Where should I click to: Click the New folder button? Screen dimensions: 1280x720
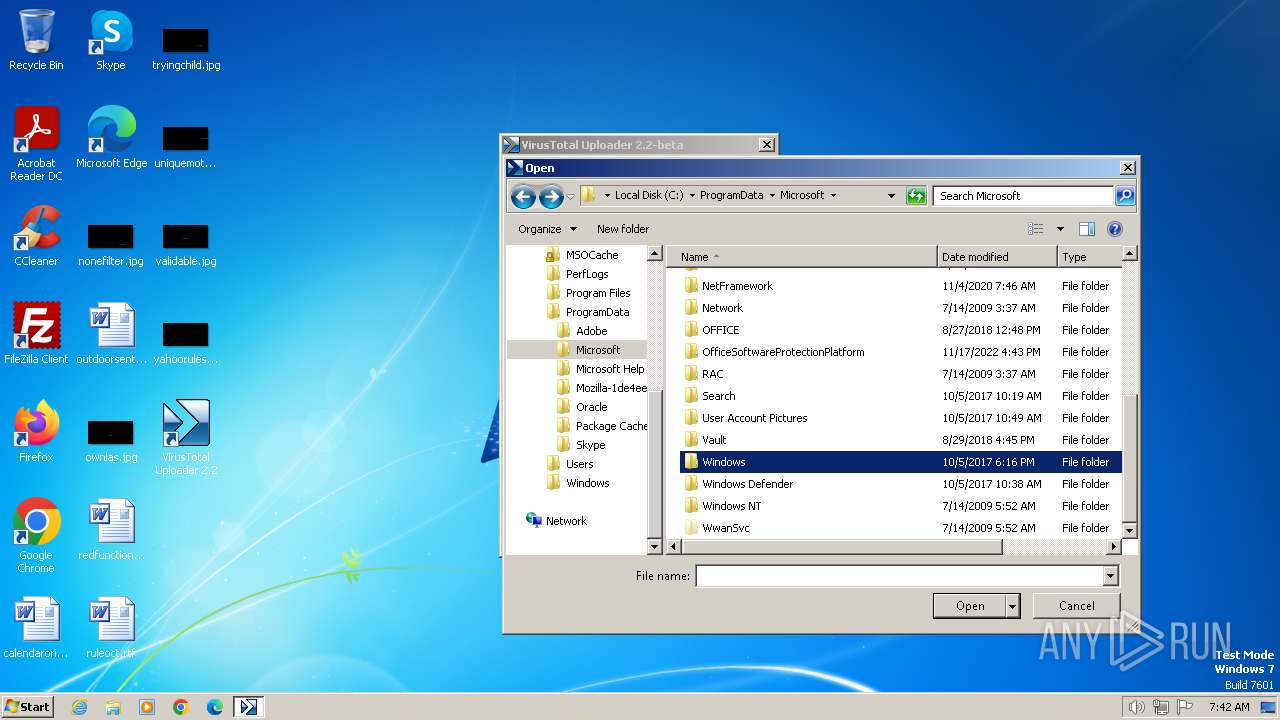(623, 229)
